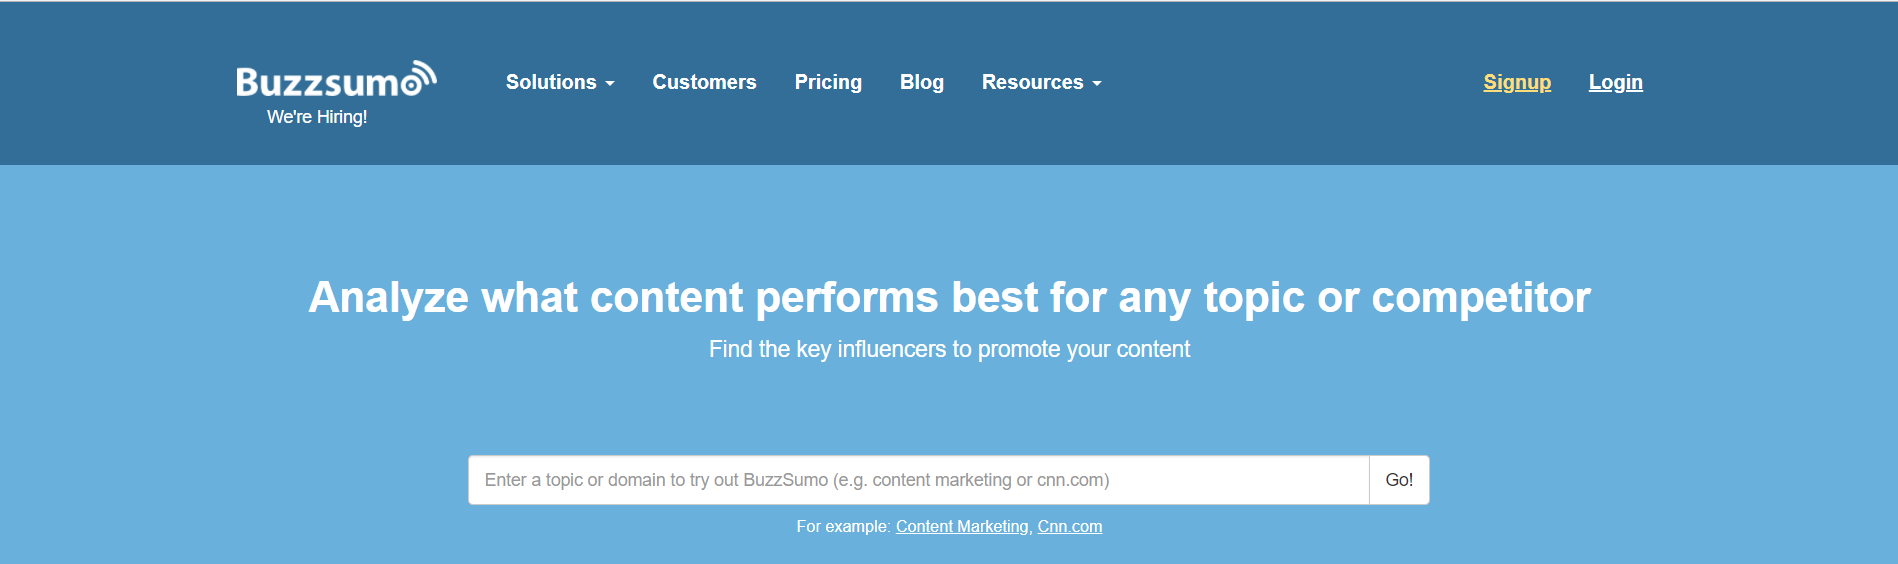
Task: Open the Login link
Action: [x=1616, y=82]
